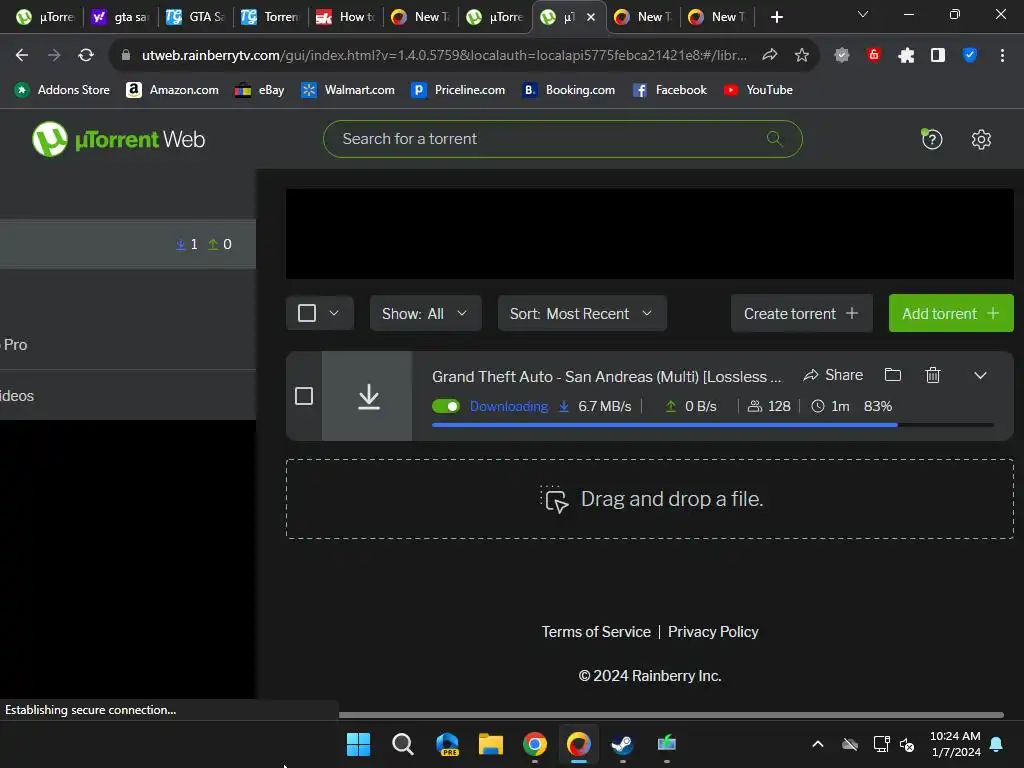
Task: Open the Show: All filter dropdown
Action: click(425, 313)
